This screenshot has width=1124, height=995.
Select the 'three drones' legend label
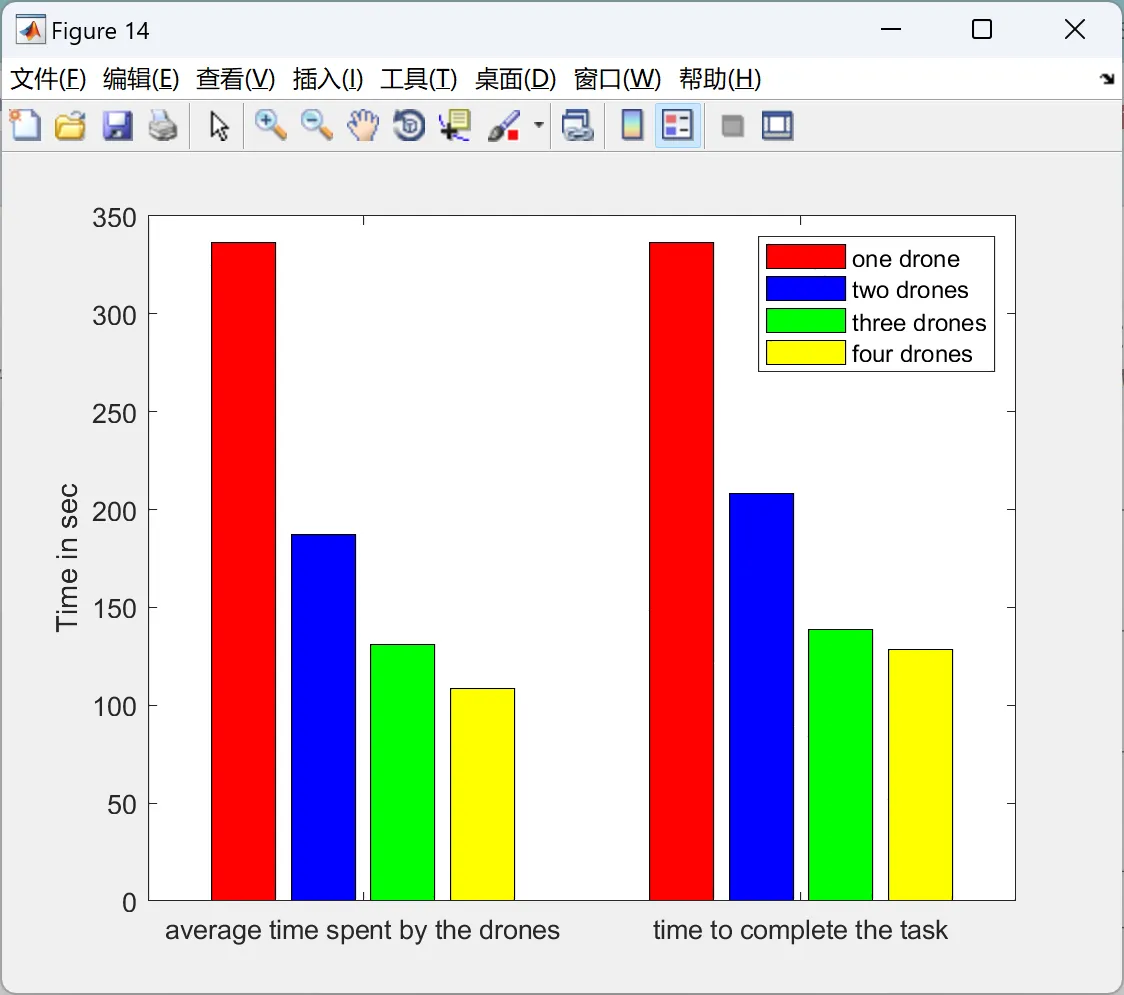tap(919, 323)
